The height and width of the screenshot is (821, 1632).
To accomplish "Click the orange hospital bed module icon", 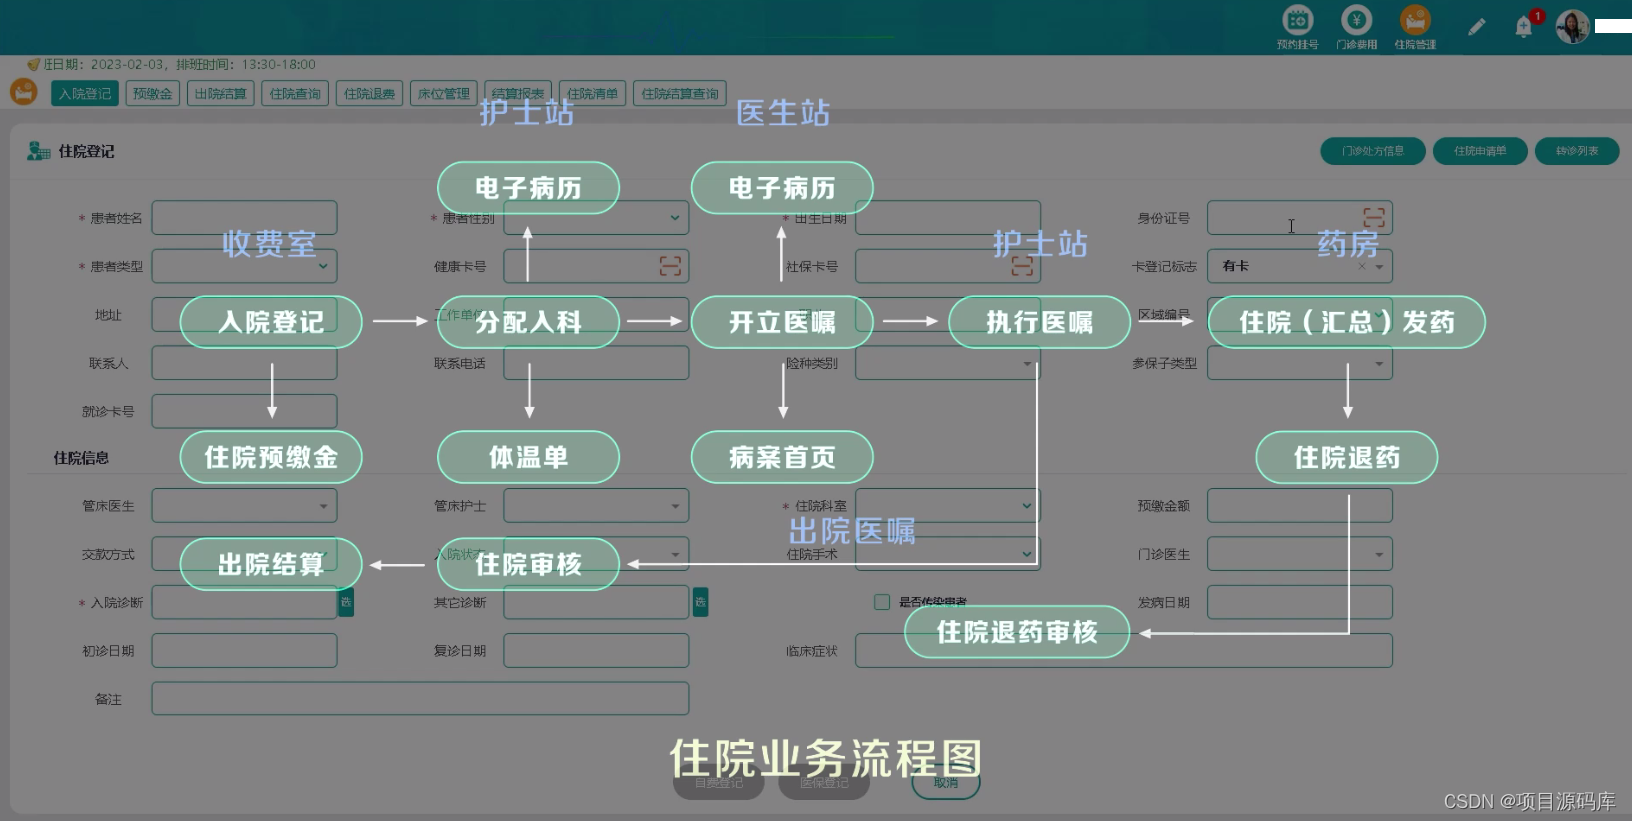I will pos(23,92).
